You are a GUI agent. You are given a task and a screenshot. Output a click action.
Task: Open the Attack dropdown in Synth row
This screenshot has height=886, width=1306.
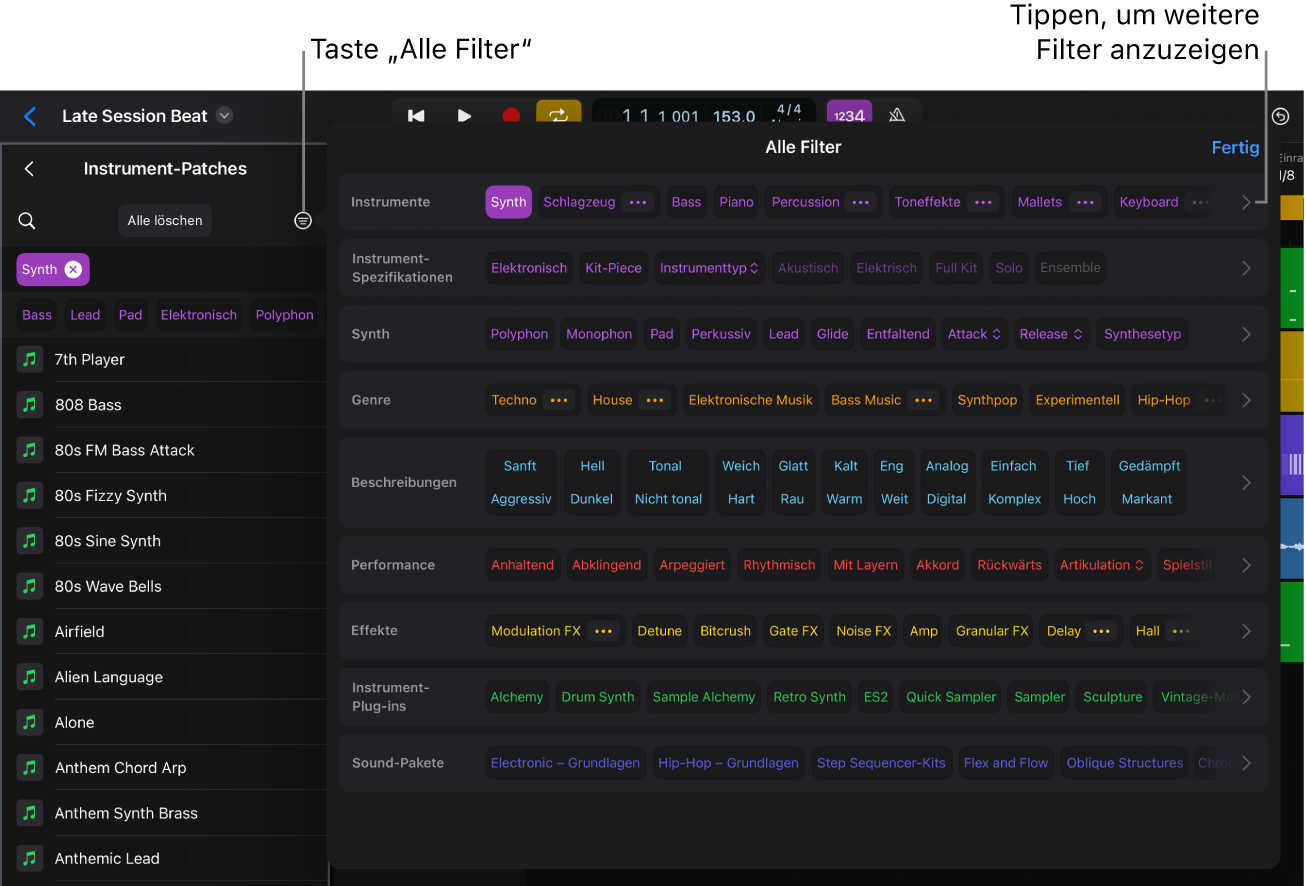pos(974,334)
